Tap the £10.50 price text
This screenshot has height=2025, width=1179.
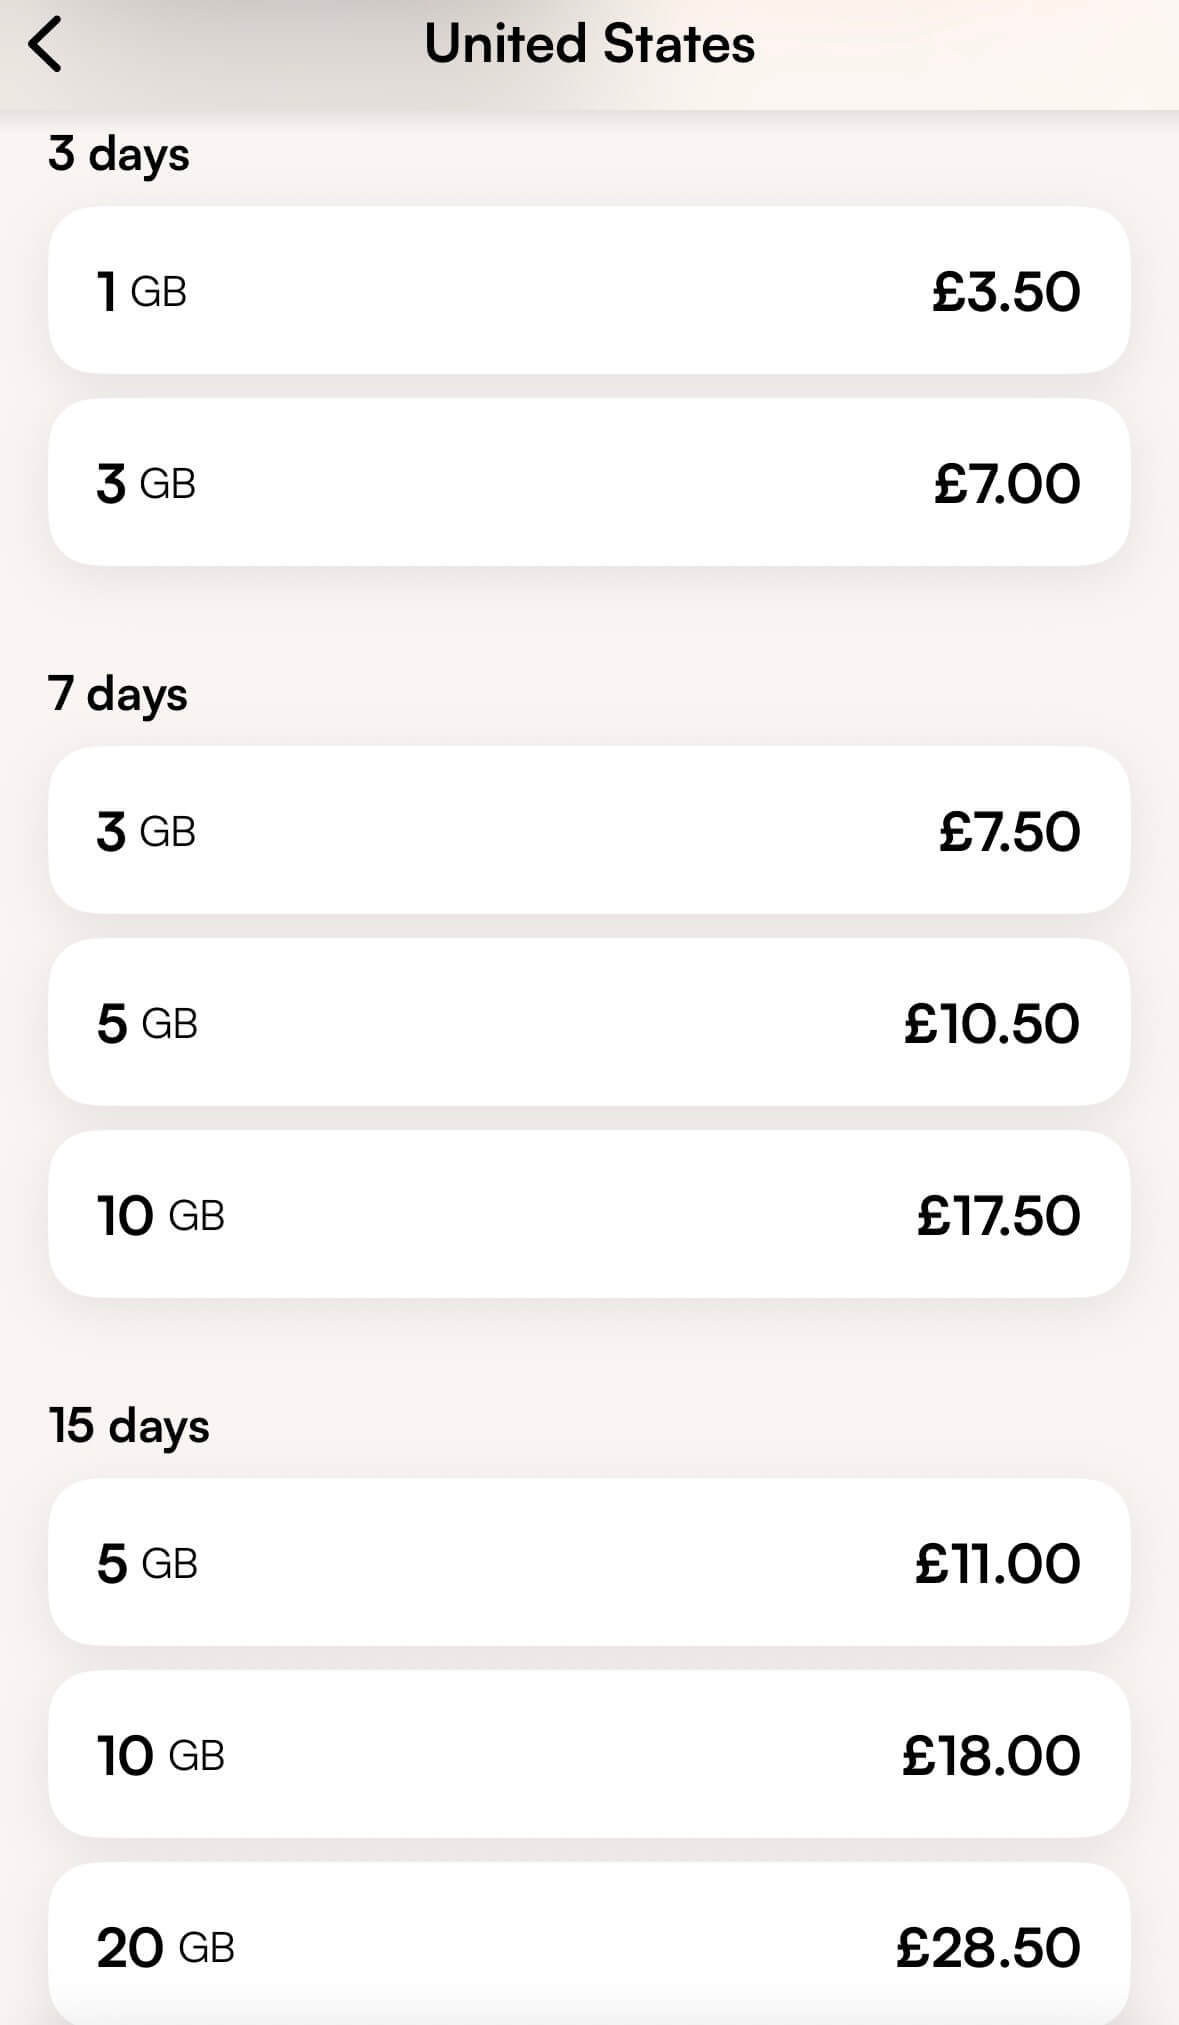pos(992,1024)
